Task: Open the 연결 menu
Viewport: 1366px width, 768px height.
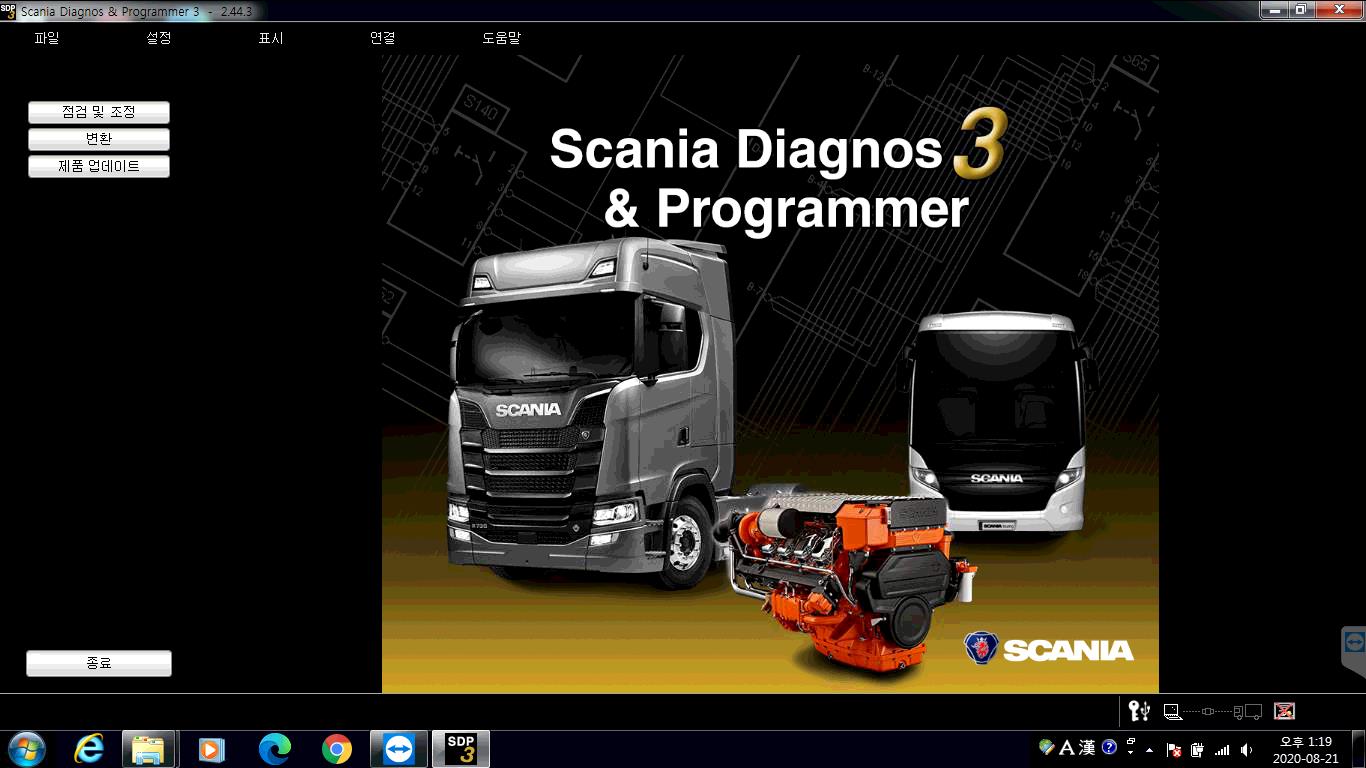Action: click(x=383, y=38)
